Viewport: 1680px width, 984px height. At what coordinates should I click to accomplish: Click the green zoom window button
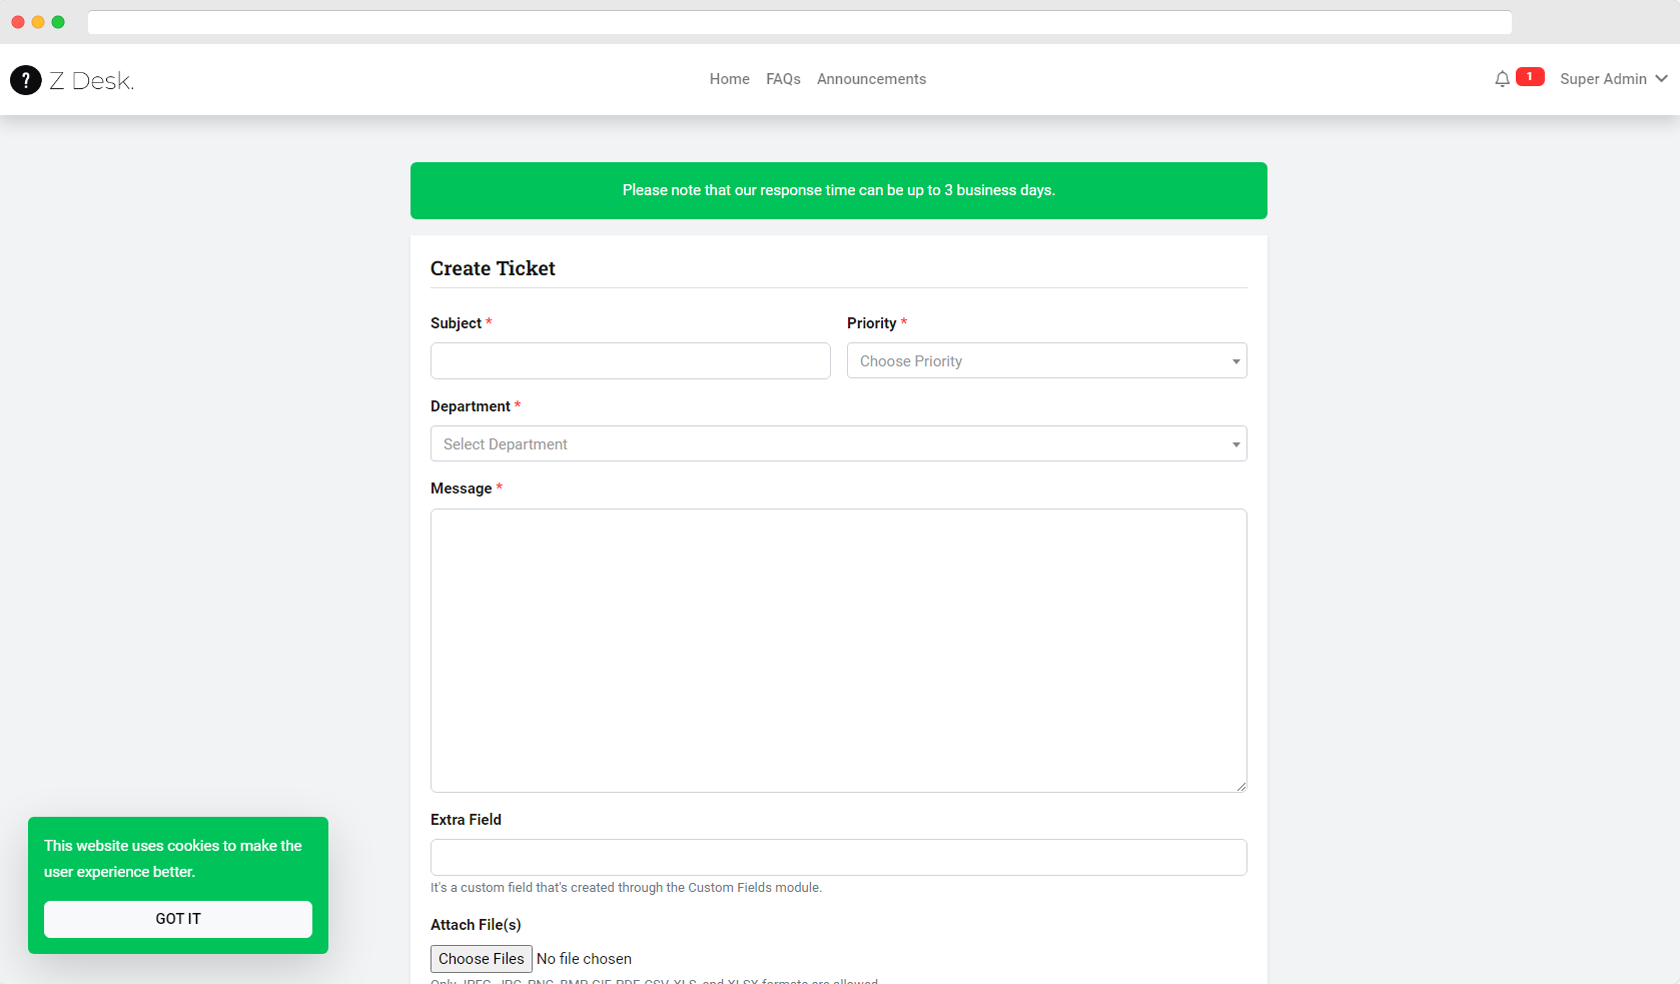(x=58, y=22)
